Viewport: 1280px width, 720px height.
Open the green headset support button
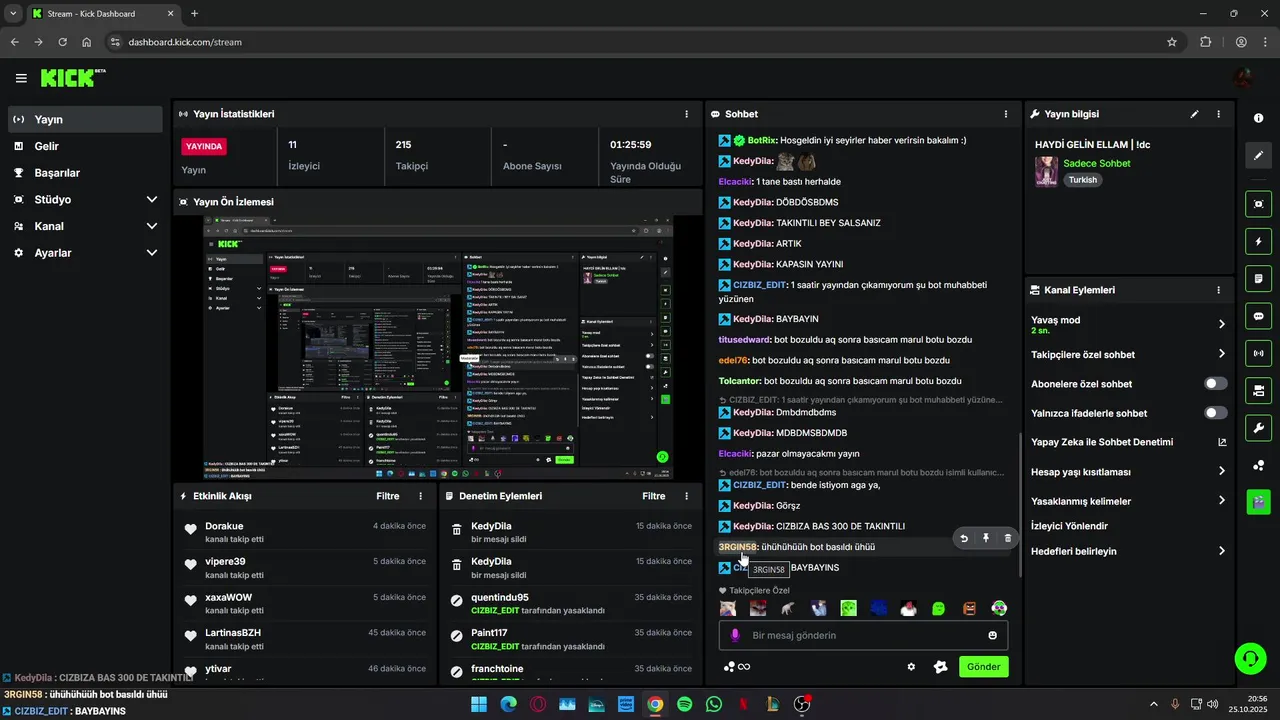click(1250, 657)
